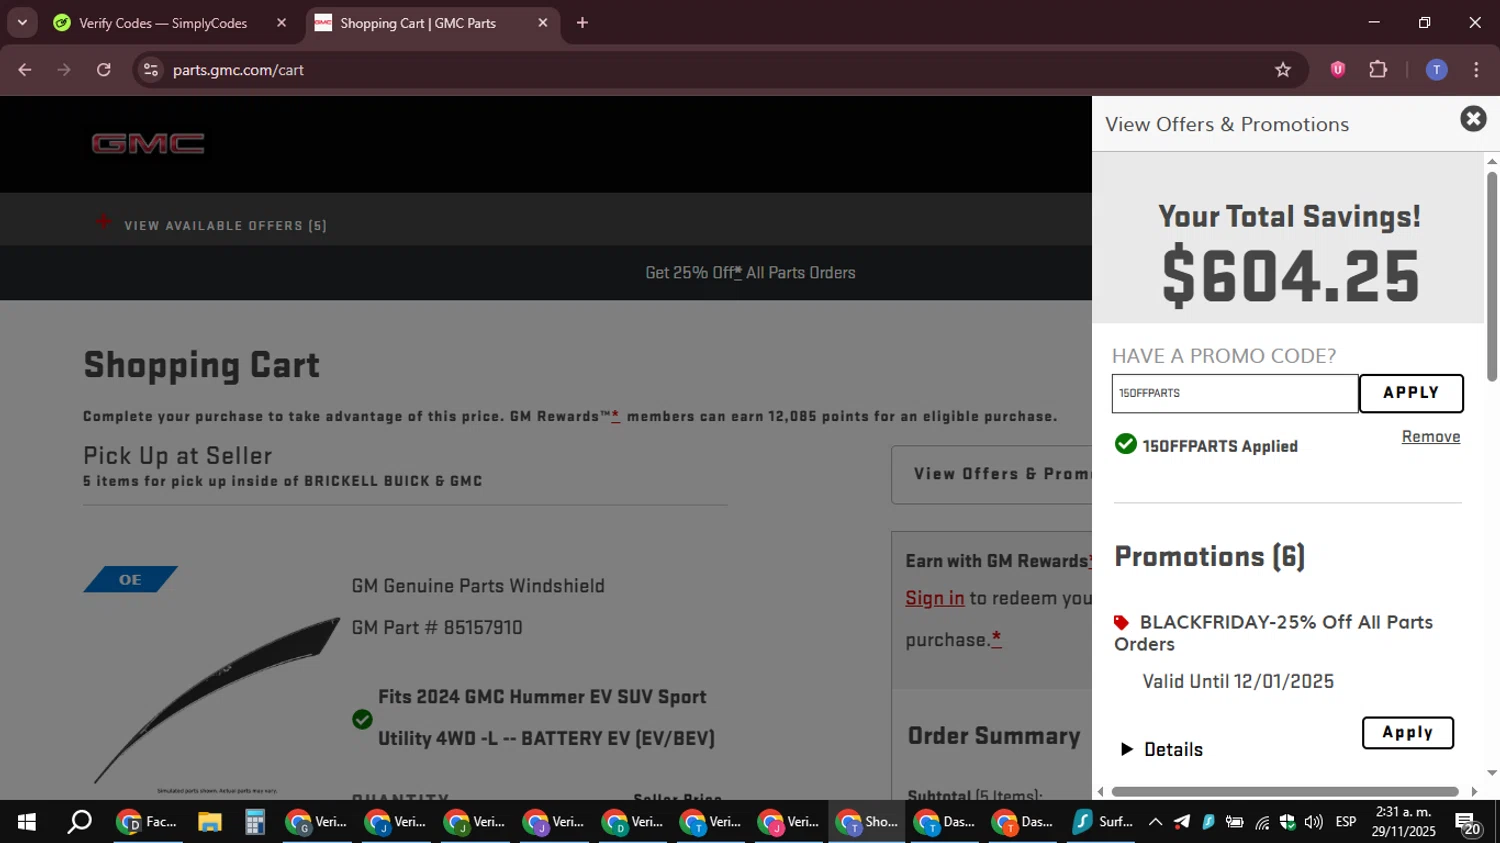Open the volume control in system tray
The width and height of the screenshot is (1500, 843).
(x=1313, y=822)
